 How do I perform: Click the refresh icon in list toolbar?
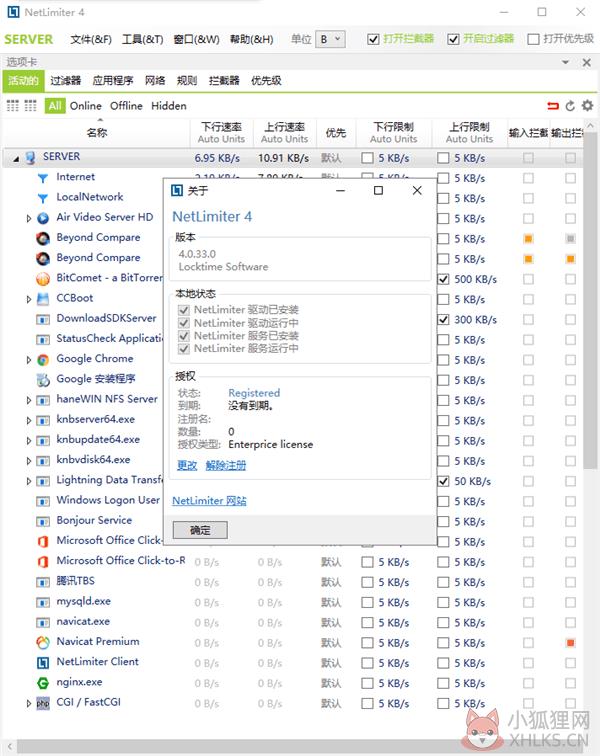click(x=570, y=106)
